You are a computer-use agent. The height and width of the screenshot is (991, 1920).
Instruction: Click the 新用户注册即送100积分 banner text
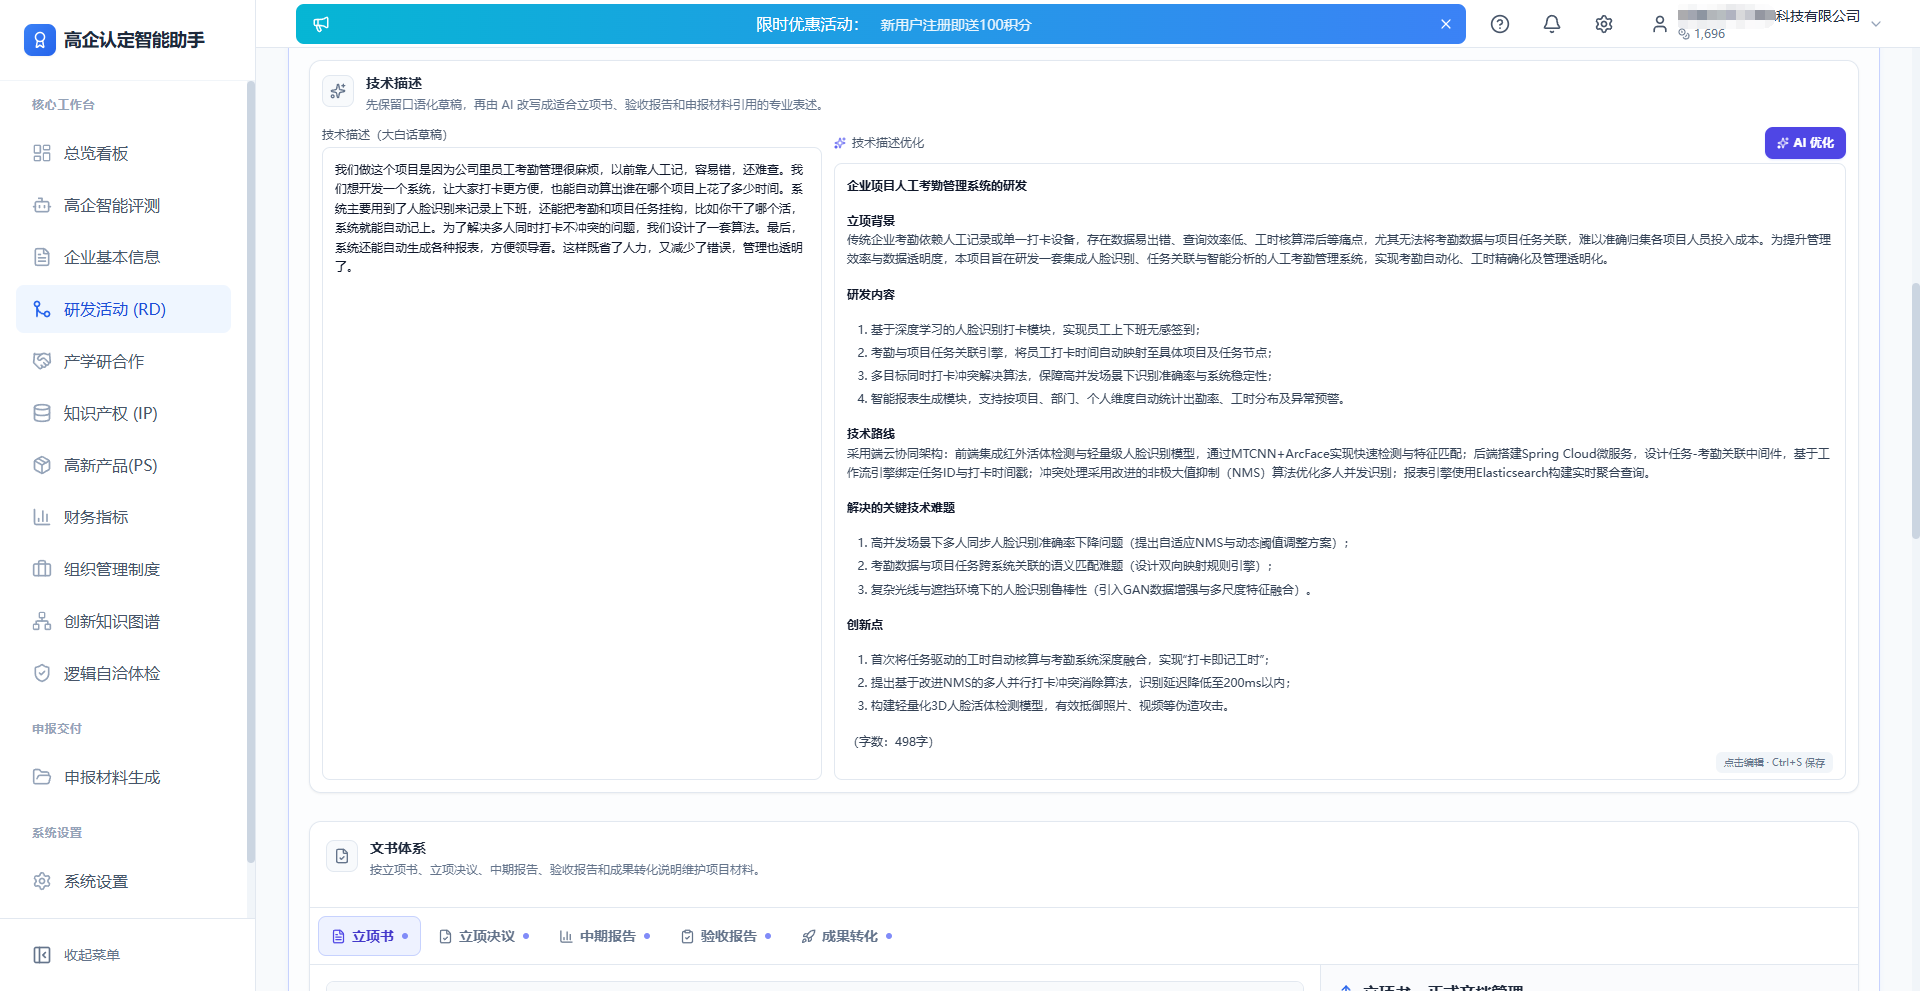coord(955,25)
